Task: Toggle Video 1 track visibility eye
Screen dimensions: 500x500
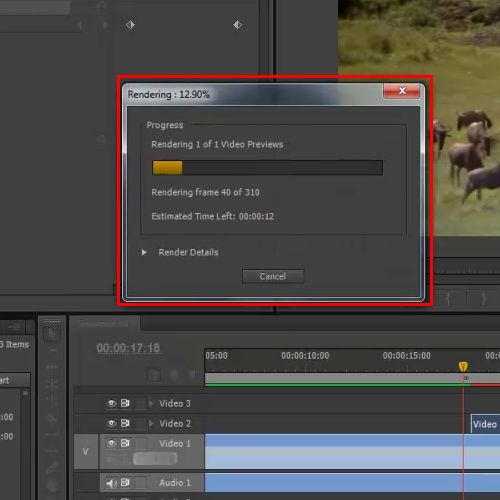Action: [x=112, y=443]
